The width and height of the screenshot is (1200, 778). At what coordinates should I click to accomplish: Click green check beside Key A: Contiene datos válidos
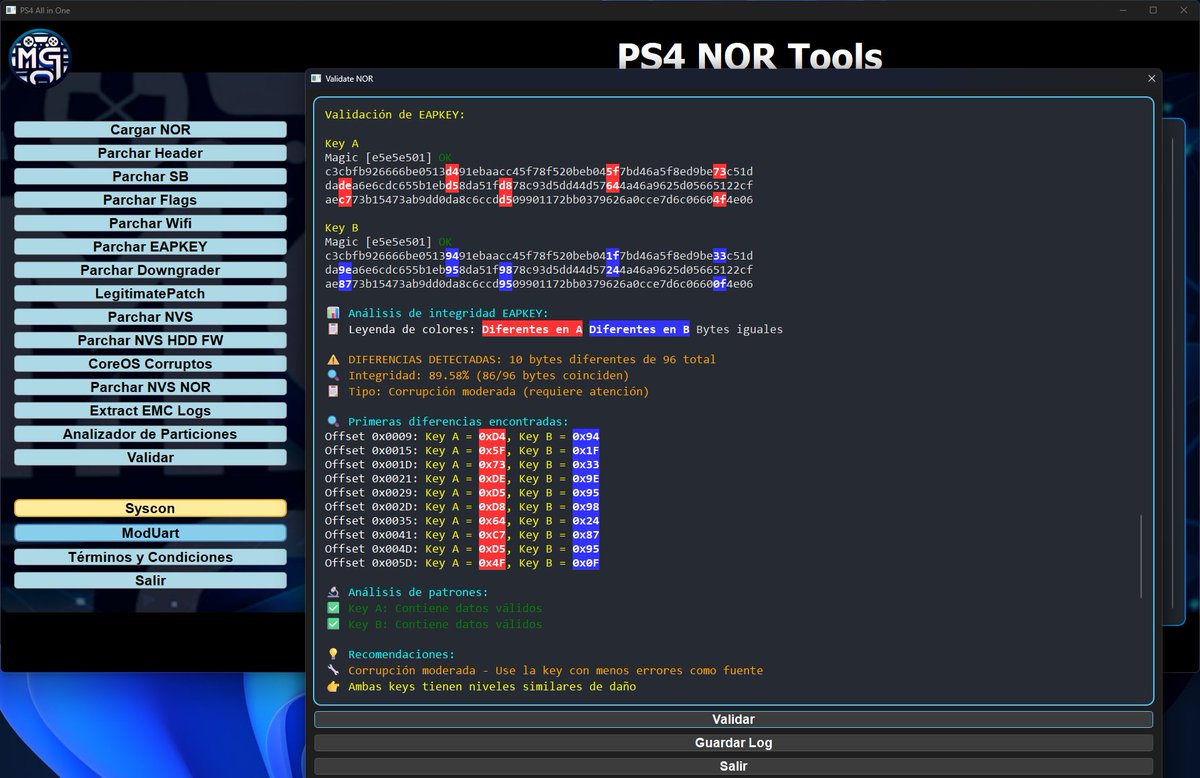point(333,608)
